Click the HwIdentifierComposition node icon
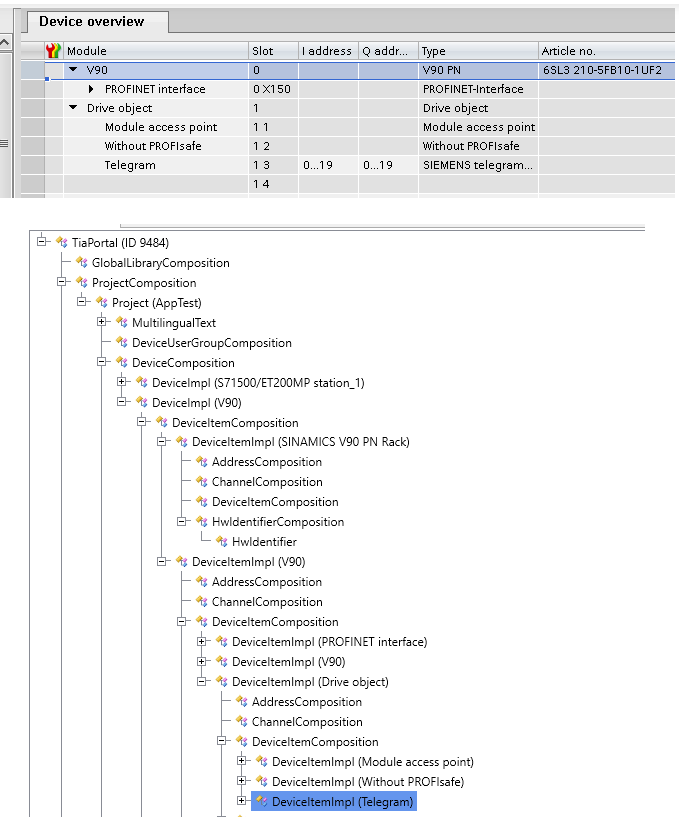 coord(202,521)
